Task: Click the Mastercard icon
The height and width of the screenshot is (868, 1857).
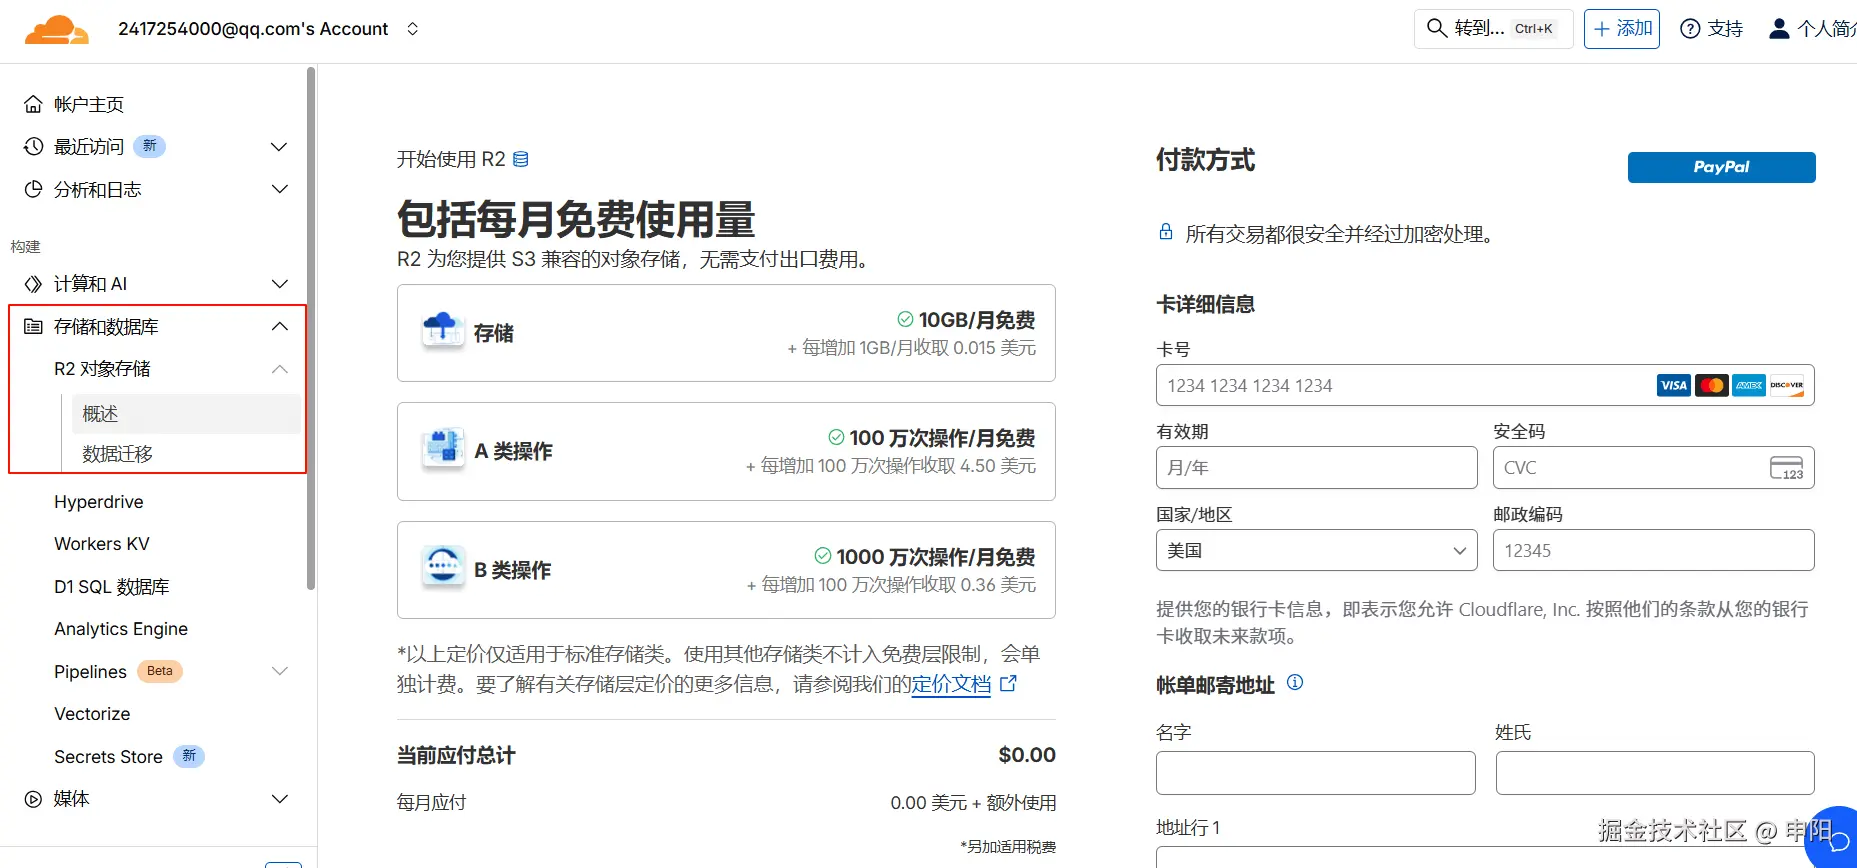Action: [1711, 385]
